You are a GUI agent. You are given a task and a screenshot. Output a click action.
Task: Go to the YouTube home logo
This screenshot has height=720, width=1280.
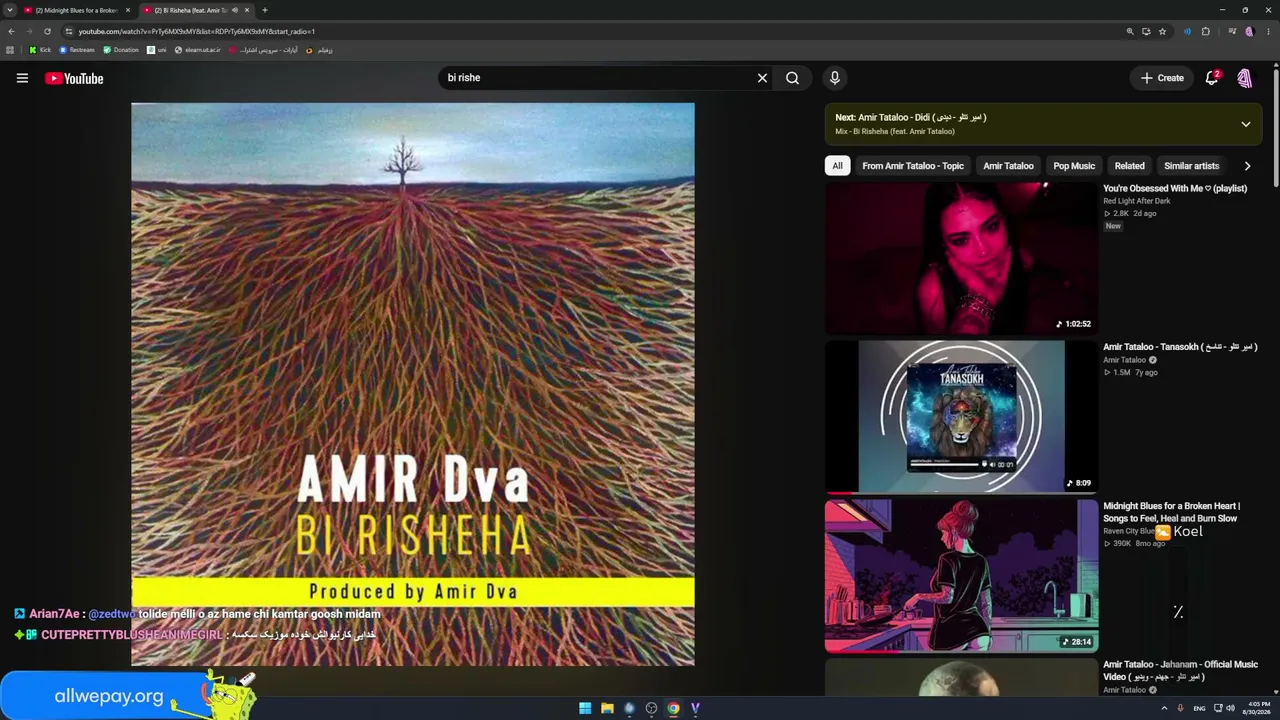point(74,78)
